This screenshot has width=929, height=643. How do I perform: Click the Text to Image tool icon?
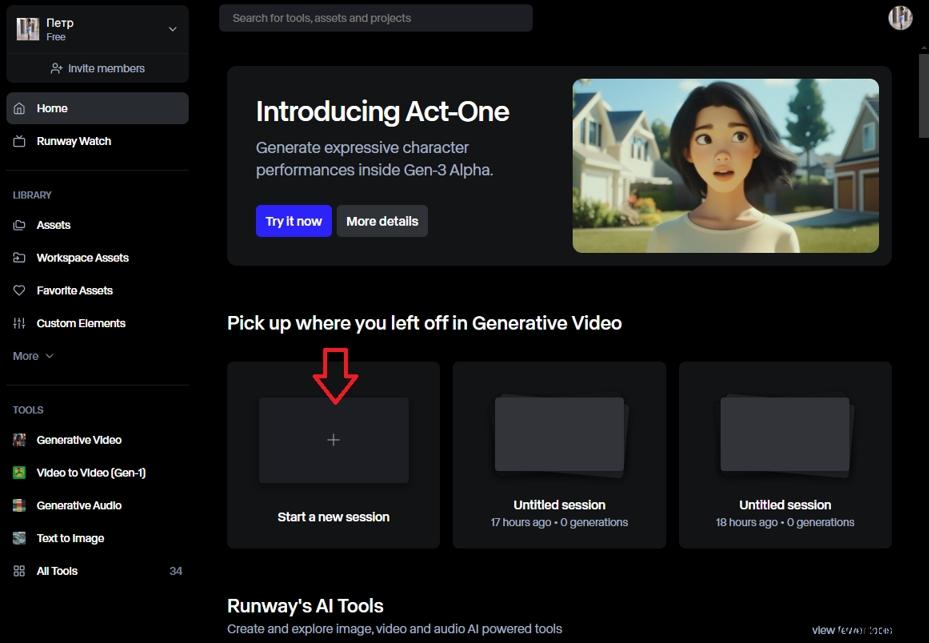pos(19,538)
